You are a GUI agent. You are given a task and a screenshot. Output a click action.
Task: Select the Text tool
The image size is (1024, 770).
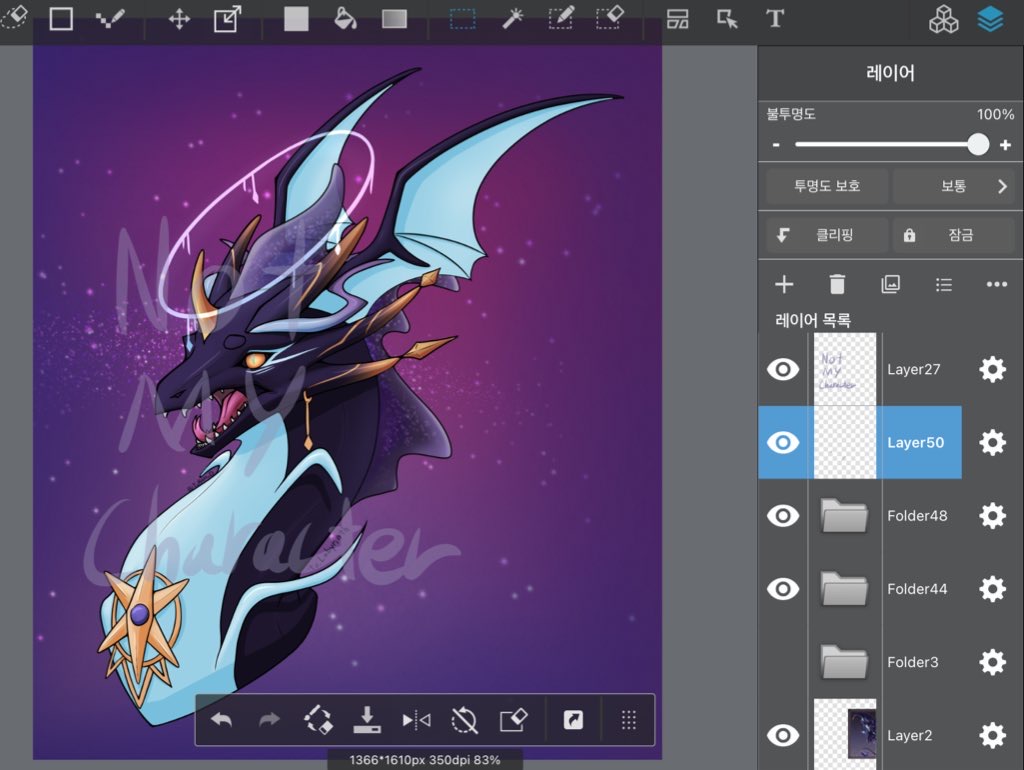coord(775,18)
